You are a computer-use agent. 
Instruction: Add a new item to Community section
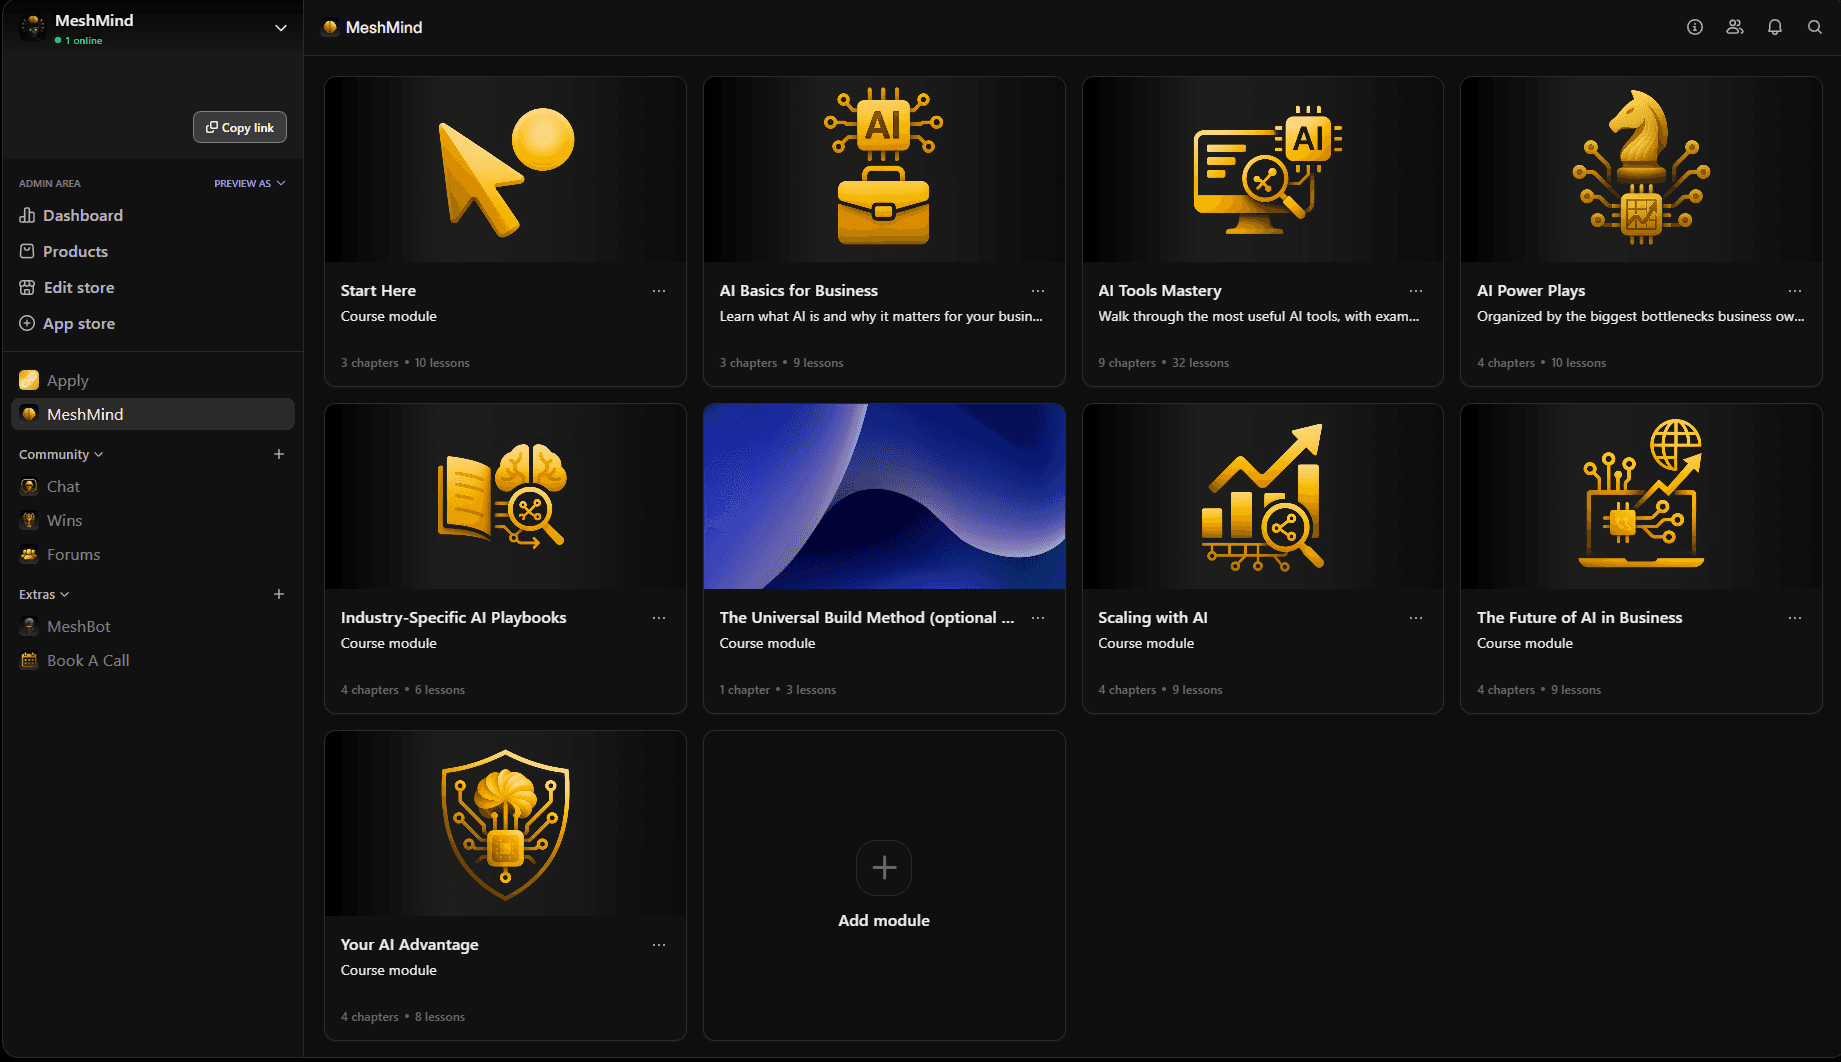click(x=279, y=454)
